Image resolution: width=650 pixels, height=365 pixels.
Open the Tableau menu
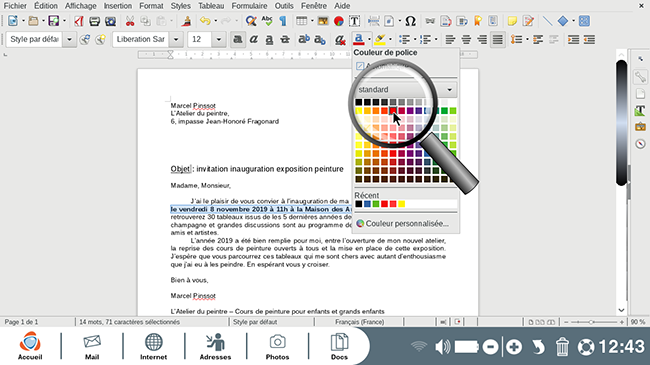(211, 6)
